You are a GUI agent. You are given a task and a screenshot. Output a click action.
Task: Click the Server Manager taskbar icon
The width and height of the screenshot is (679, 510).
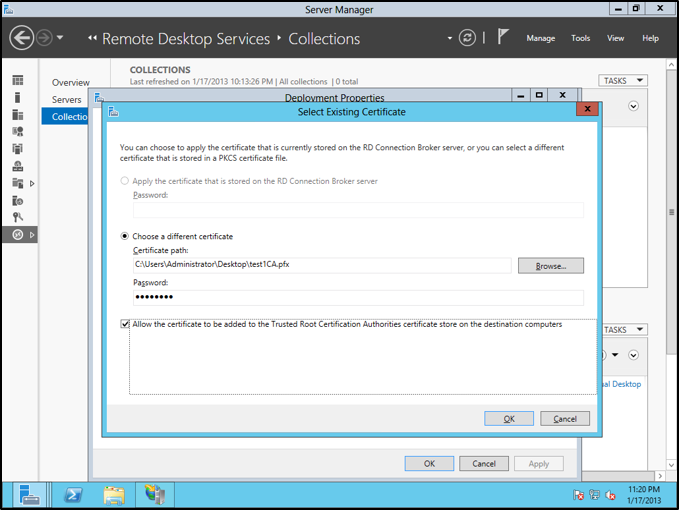point(30,494)
